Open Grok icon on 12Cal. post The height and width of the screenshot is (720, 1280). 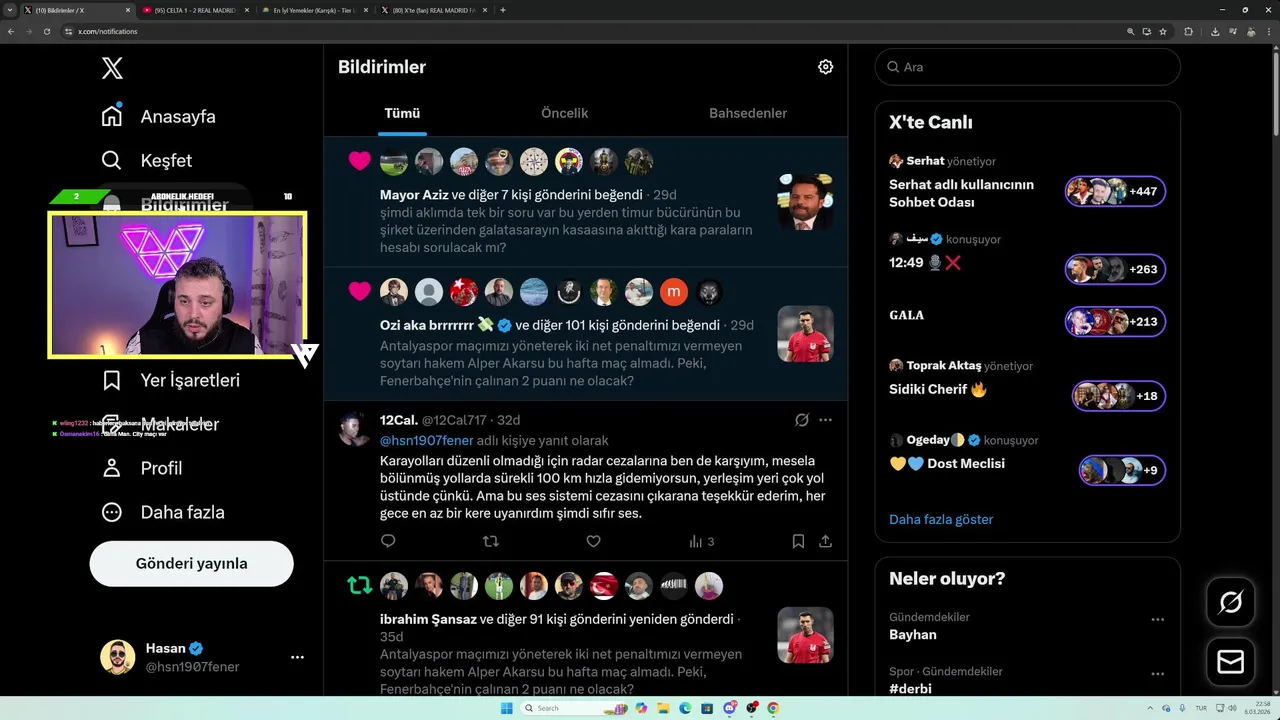(801, 420)
